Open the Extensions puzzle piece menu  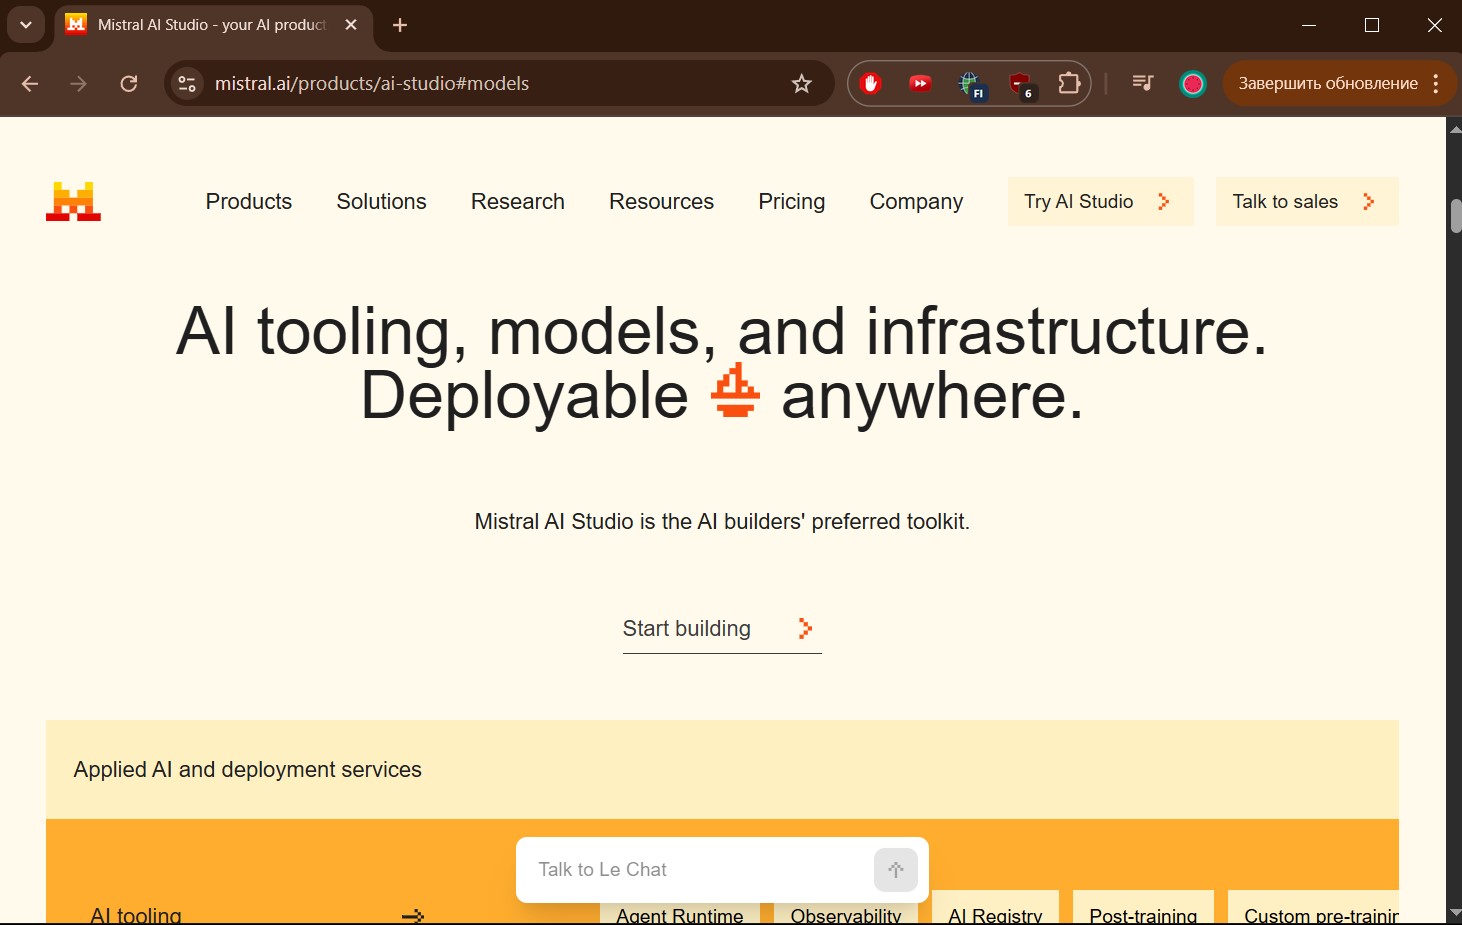[1069, 84]
